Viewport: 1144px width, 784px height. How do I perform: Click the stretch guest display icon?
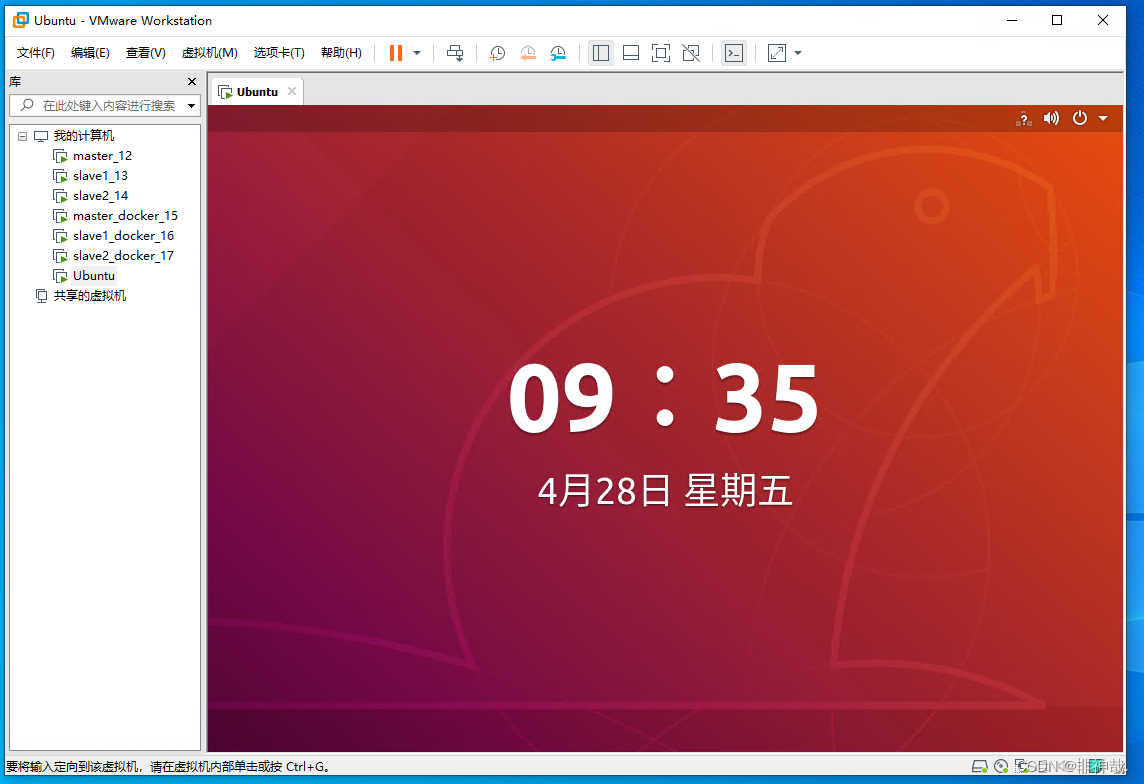[x=777, y=53]
